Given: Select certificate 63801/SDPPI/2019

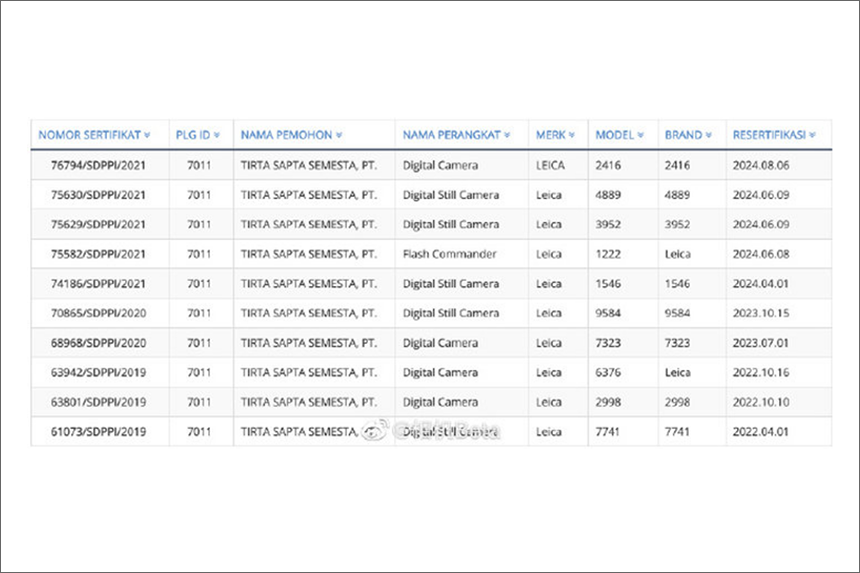Looking at the screenshot, I should 98,402.
